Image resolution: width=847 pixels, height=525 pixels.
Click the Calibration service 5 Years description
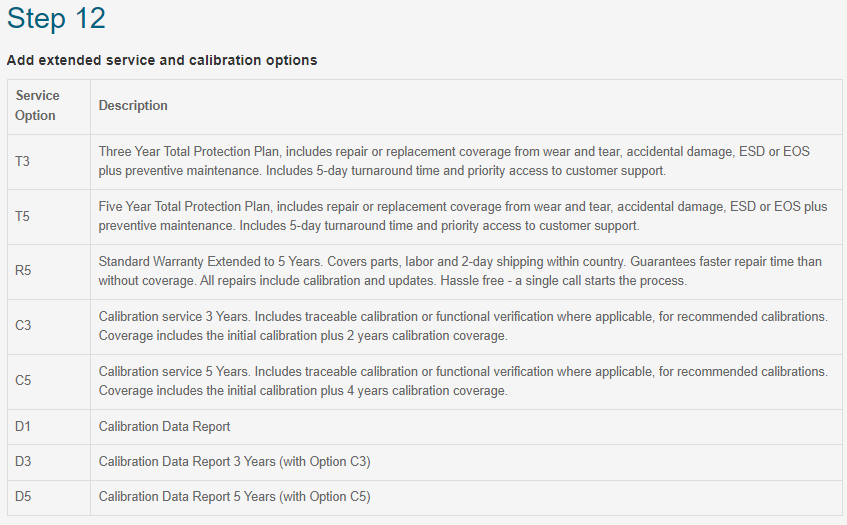coord(463,381)
